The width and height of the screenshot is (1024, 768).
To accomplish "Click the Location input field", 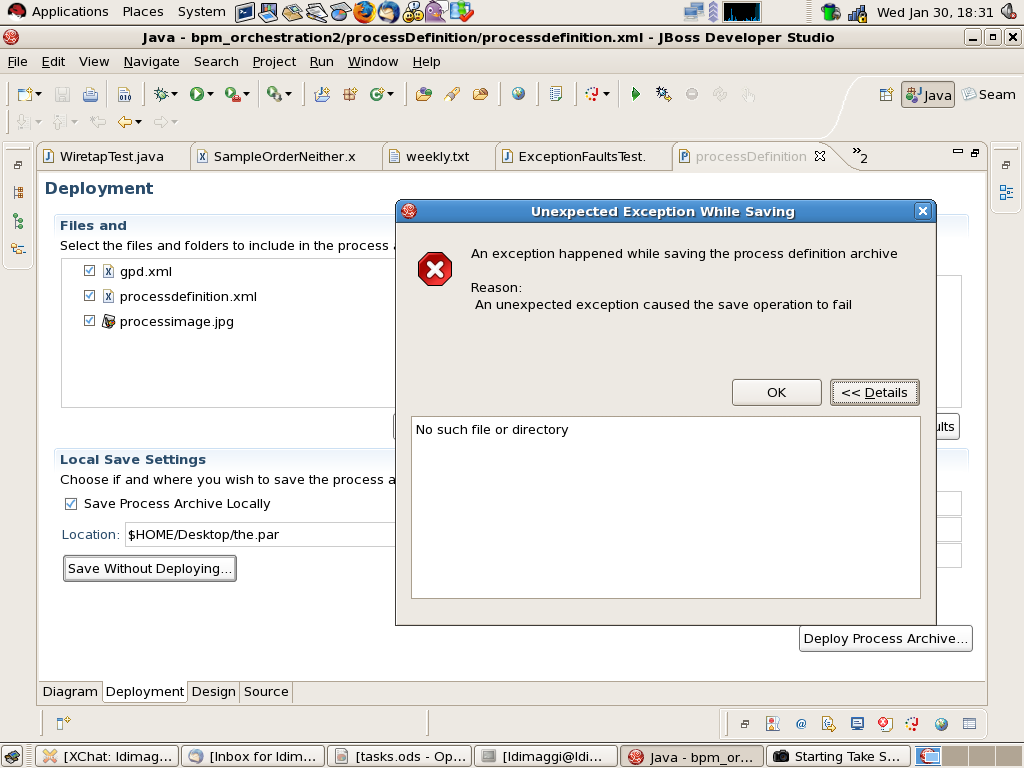I will [260, 535].
